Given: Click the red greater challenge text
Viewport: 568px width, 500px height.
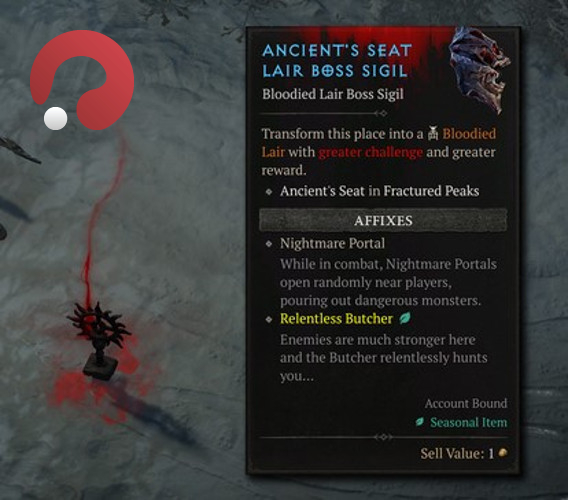Looking at the screenshot, I should (371, 152).
